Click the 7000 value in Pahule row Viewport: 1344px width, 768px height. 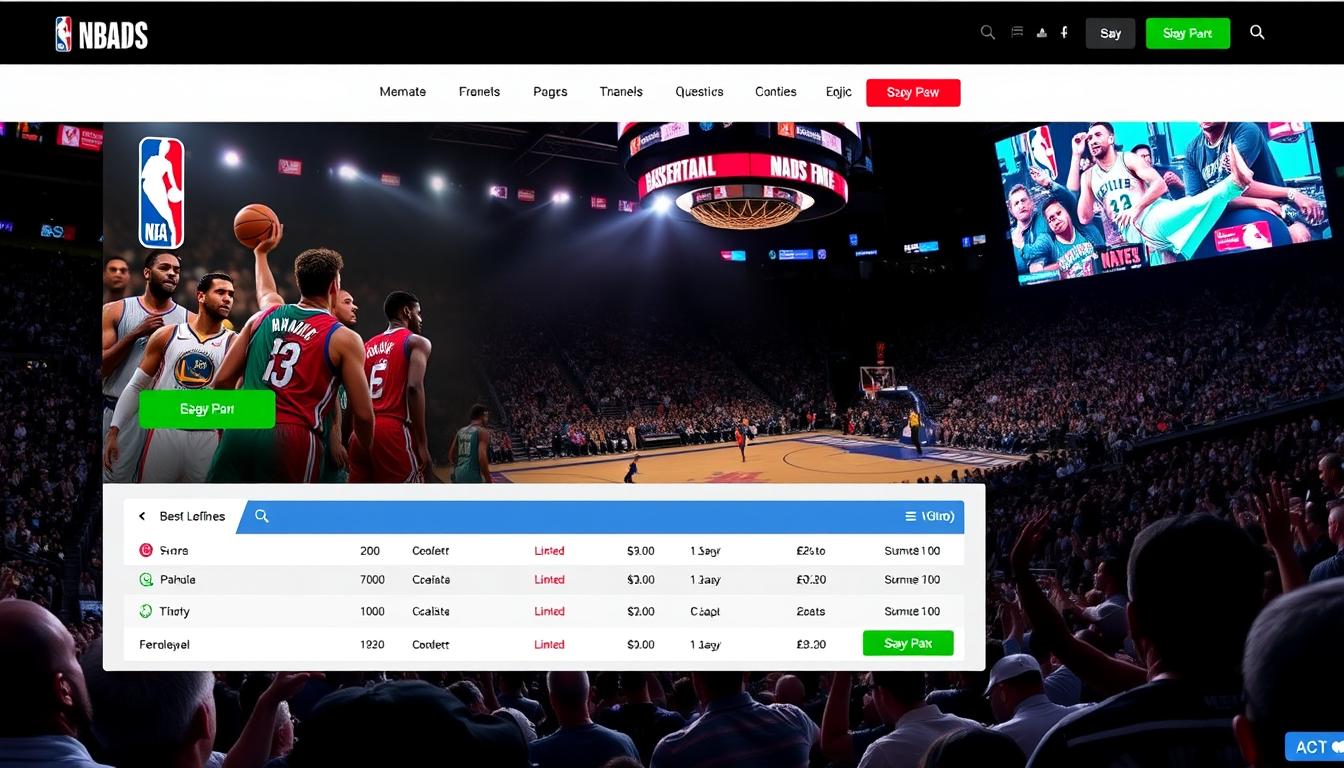pos(372,579)
